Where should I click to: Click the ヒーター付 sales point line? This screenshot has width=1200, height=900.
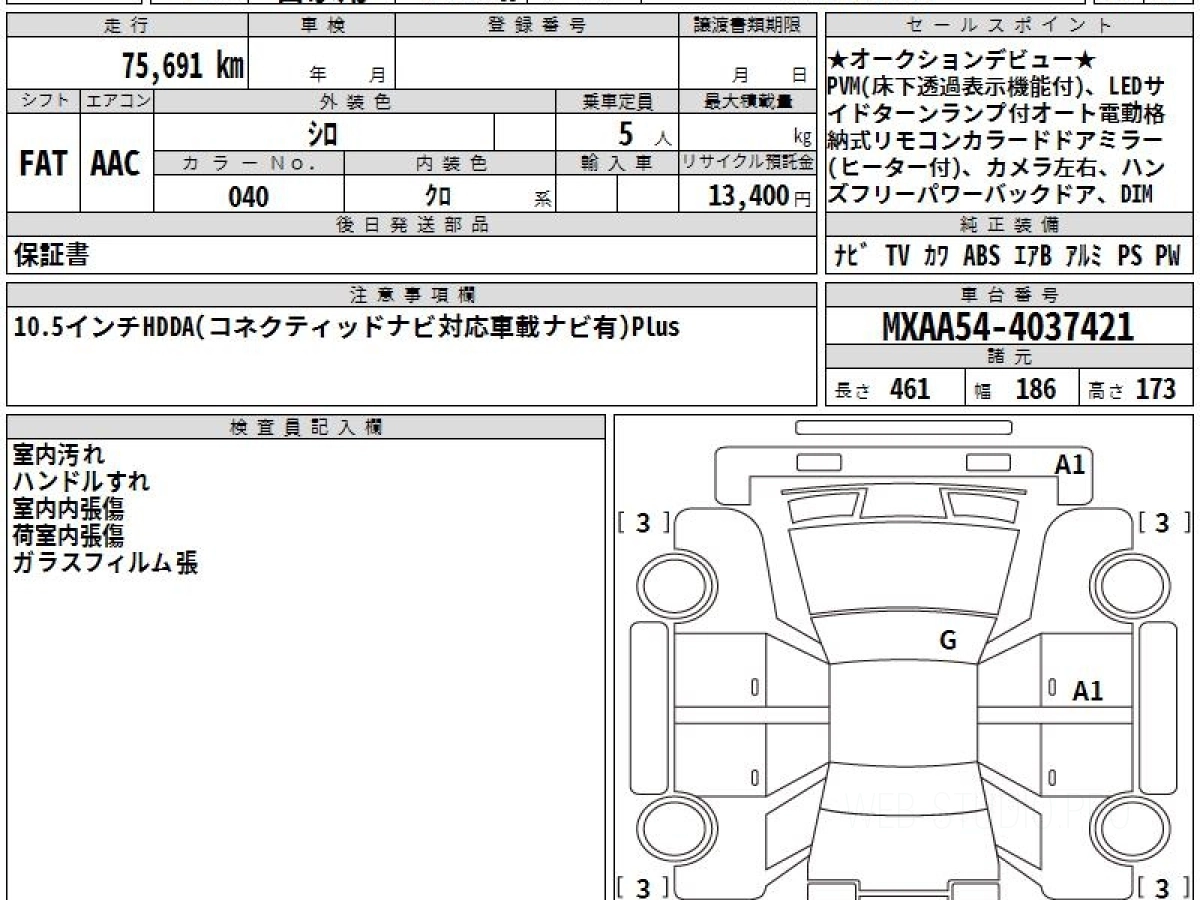point(996,167)
